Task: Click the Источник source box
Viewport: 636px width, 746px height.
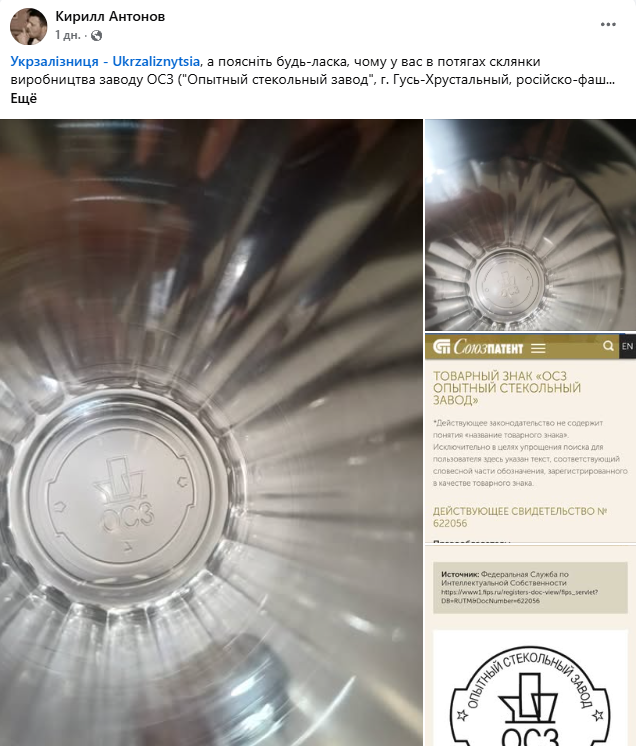Action: [x=530, y=588]
